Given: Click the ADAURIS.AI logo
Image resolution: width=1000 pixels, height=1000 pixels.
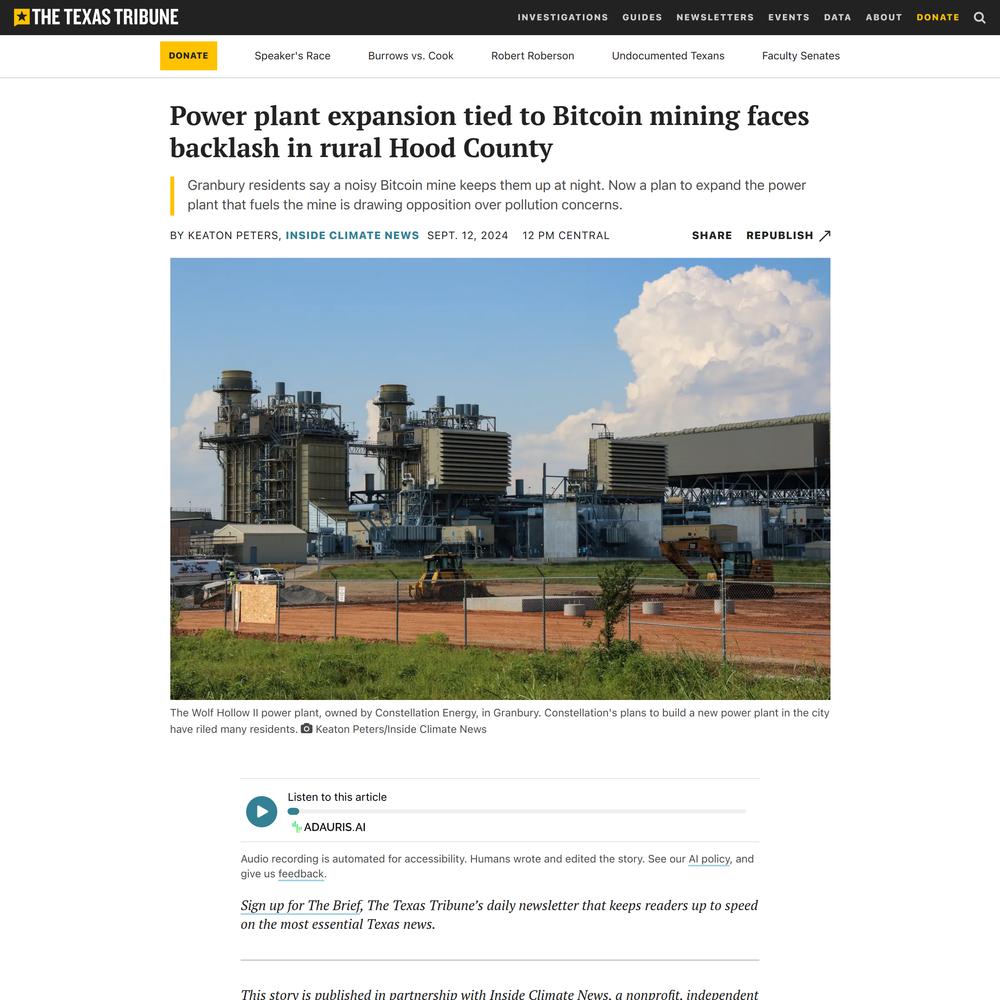Looking at the screenshot, I should [x=328, y=827].
